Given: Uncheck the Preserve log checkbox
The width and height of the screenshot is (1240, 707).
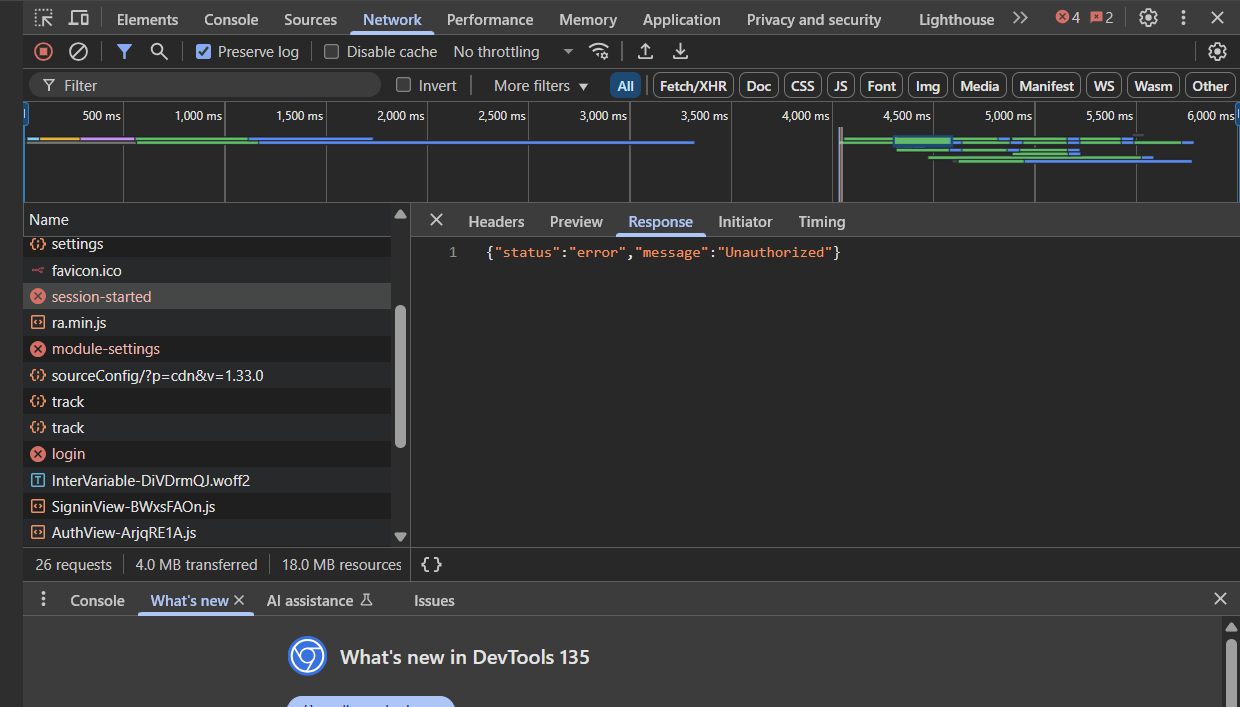Looking at the screenshot, I should click(204, 52).
